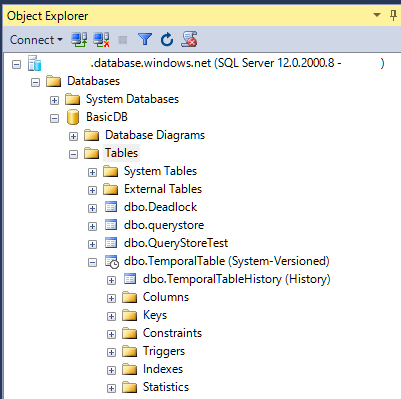This screenshot has height=399, width=401.
Task: Click the Stop Activity script icon
Action: tap(189, 39)
